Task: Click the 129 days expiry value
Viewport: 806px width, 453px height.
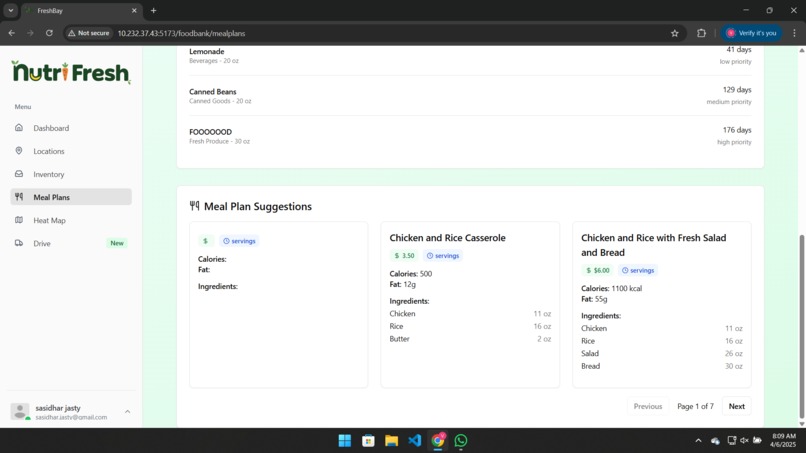Action: coord(737,89)
